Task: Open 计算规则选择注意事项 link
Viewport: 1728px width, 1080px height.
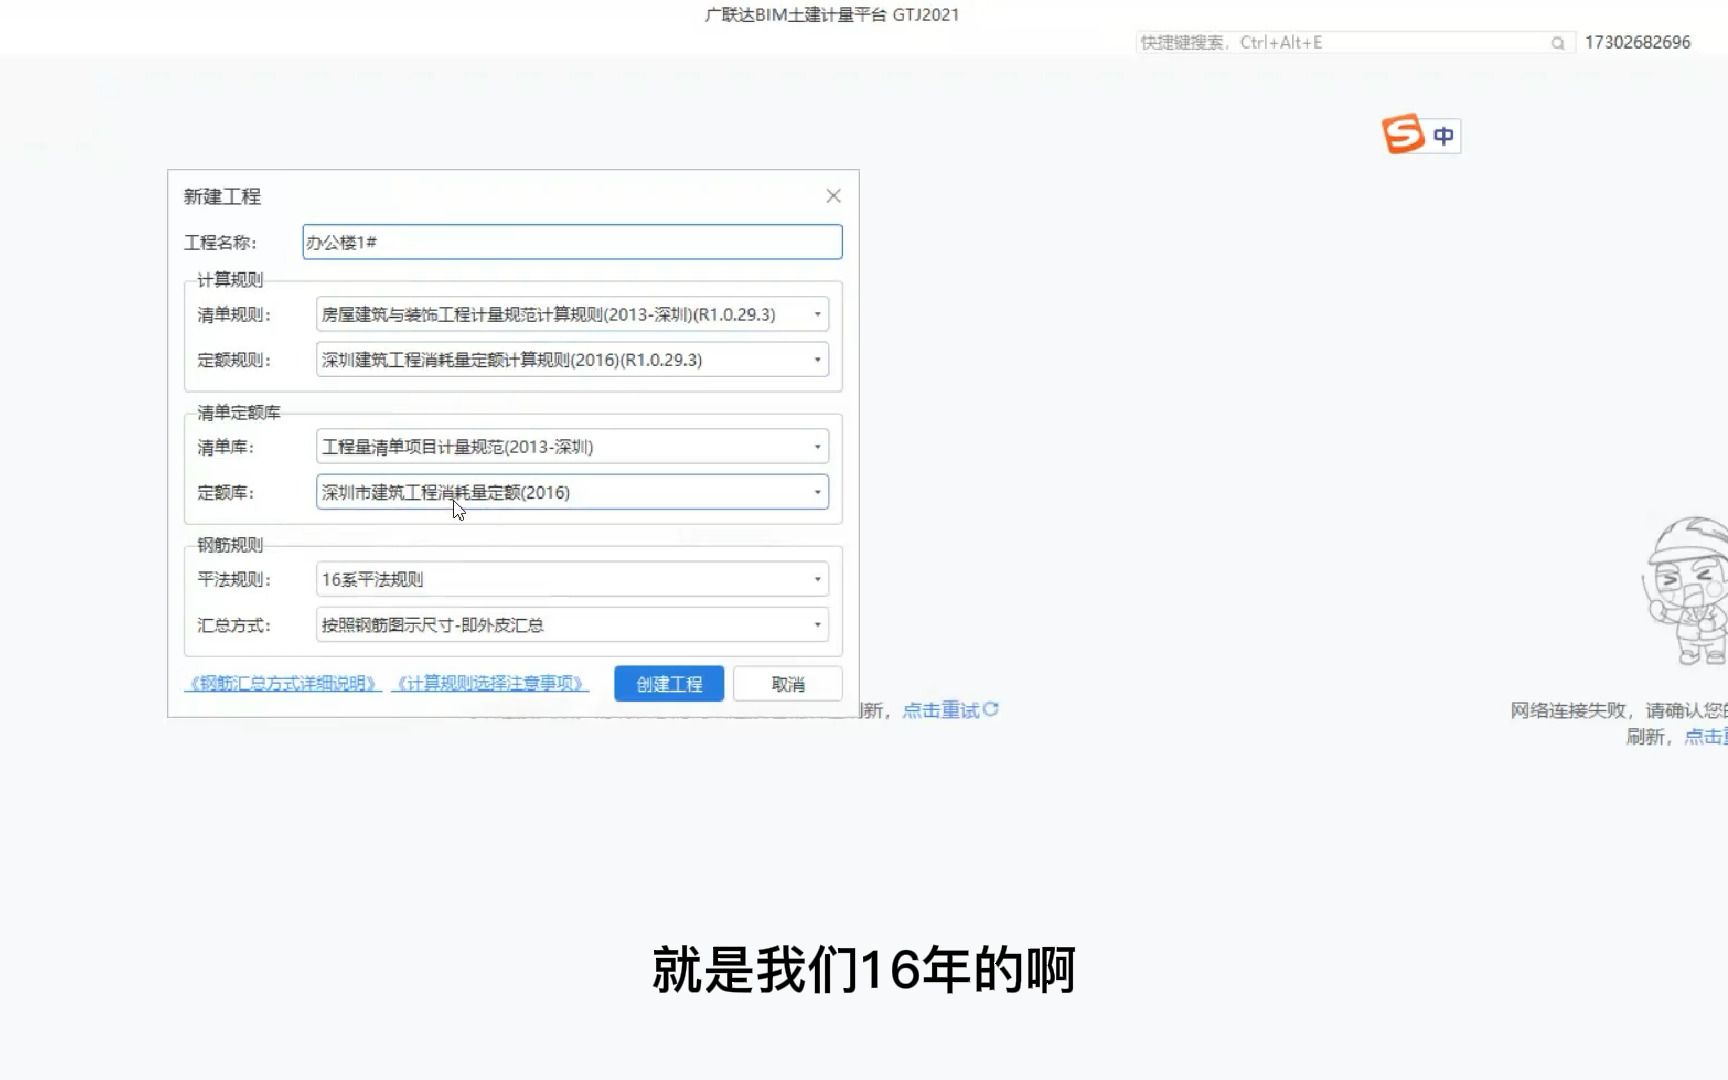Action: tap(490, 683)
